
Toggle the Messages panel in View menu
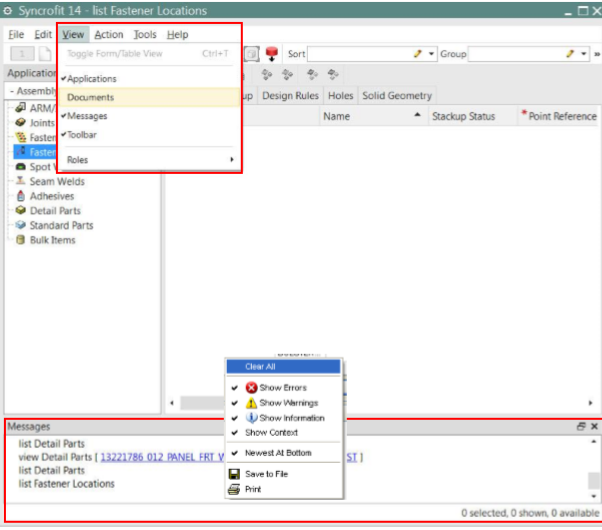149,116
